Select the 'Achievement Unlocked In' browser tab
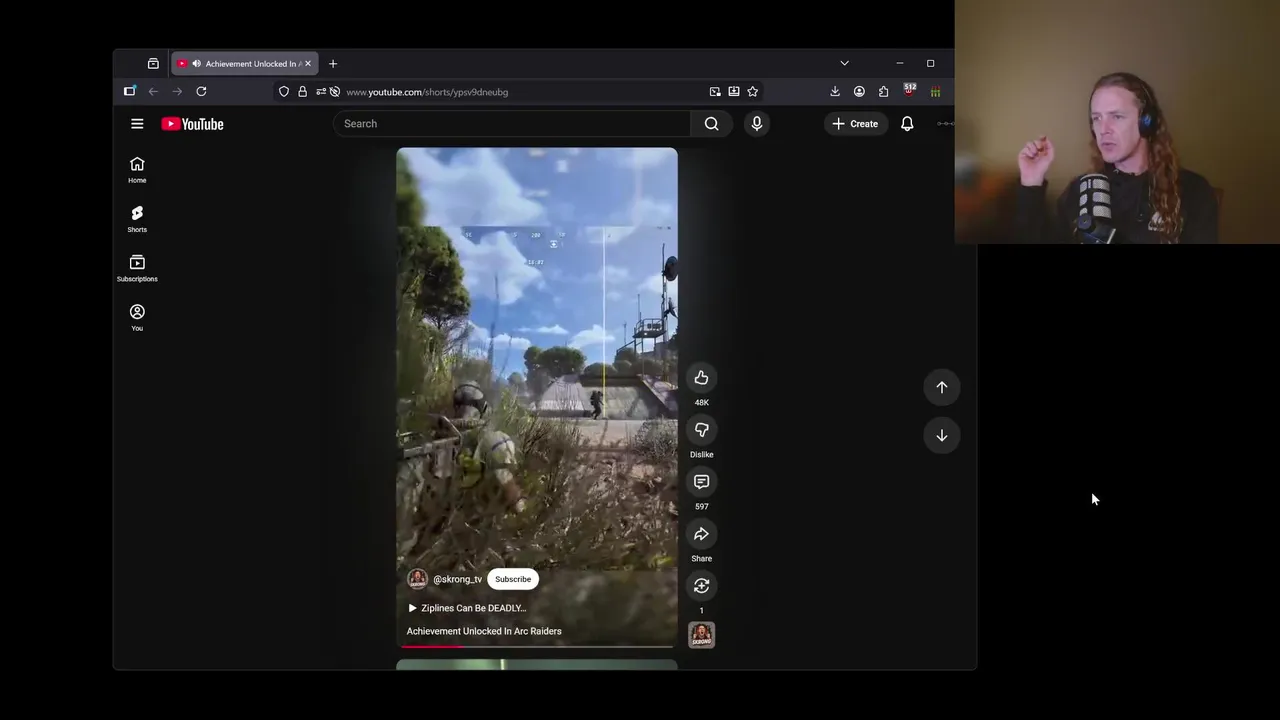1280x720 pixels. coord(245,64)
